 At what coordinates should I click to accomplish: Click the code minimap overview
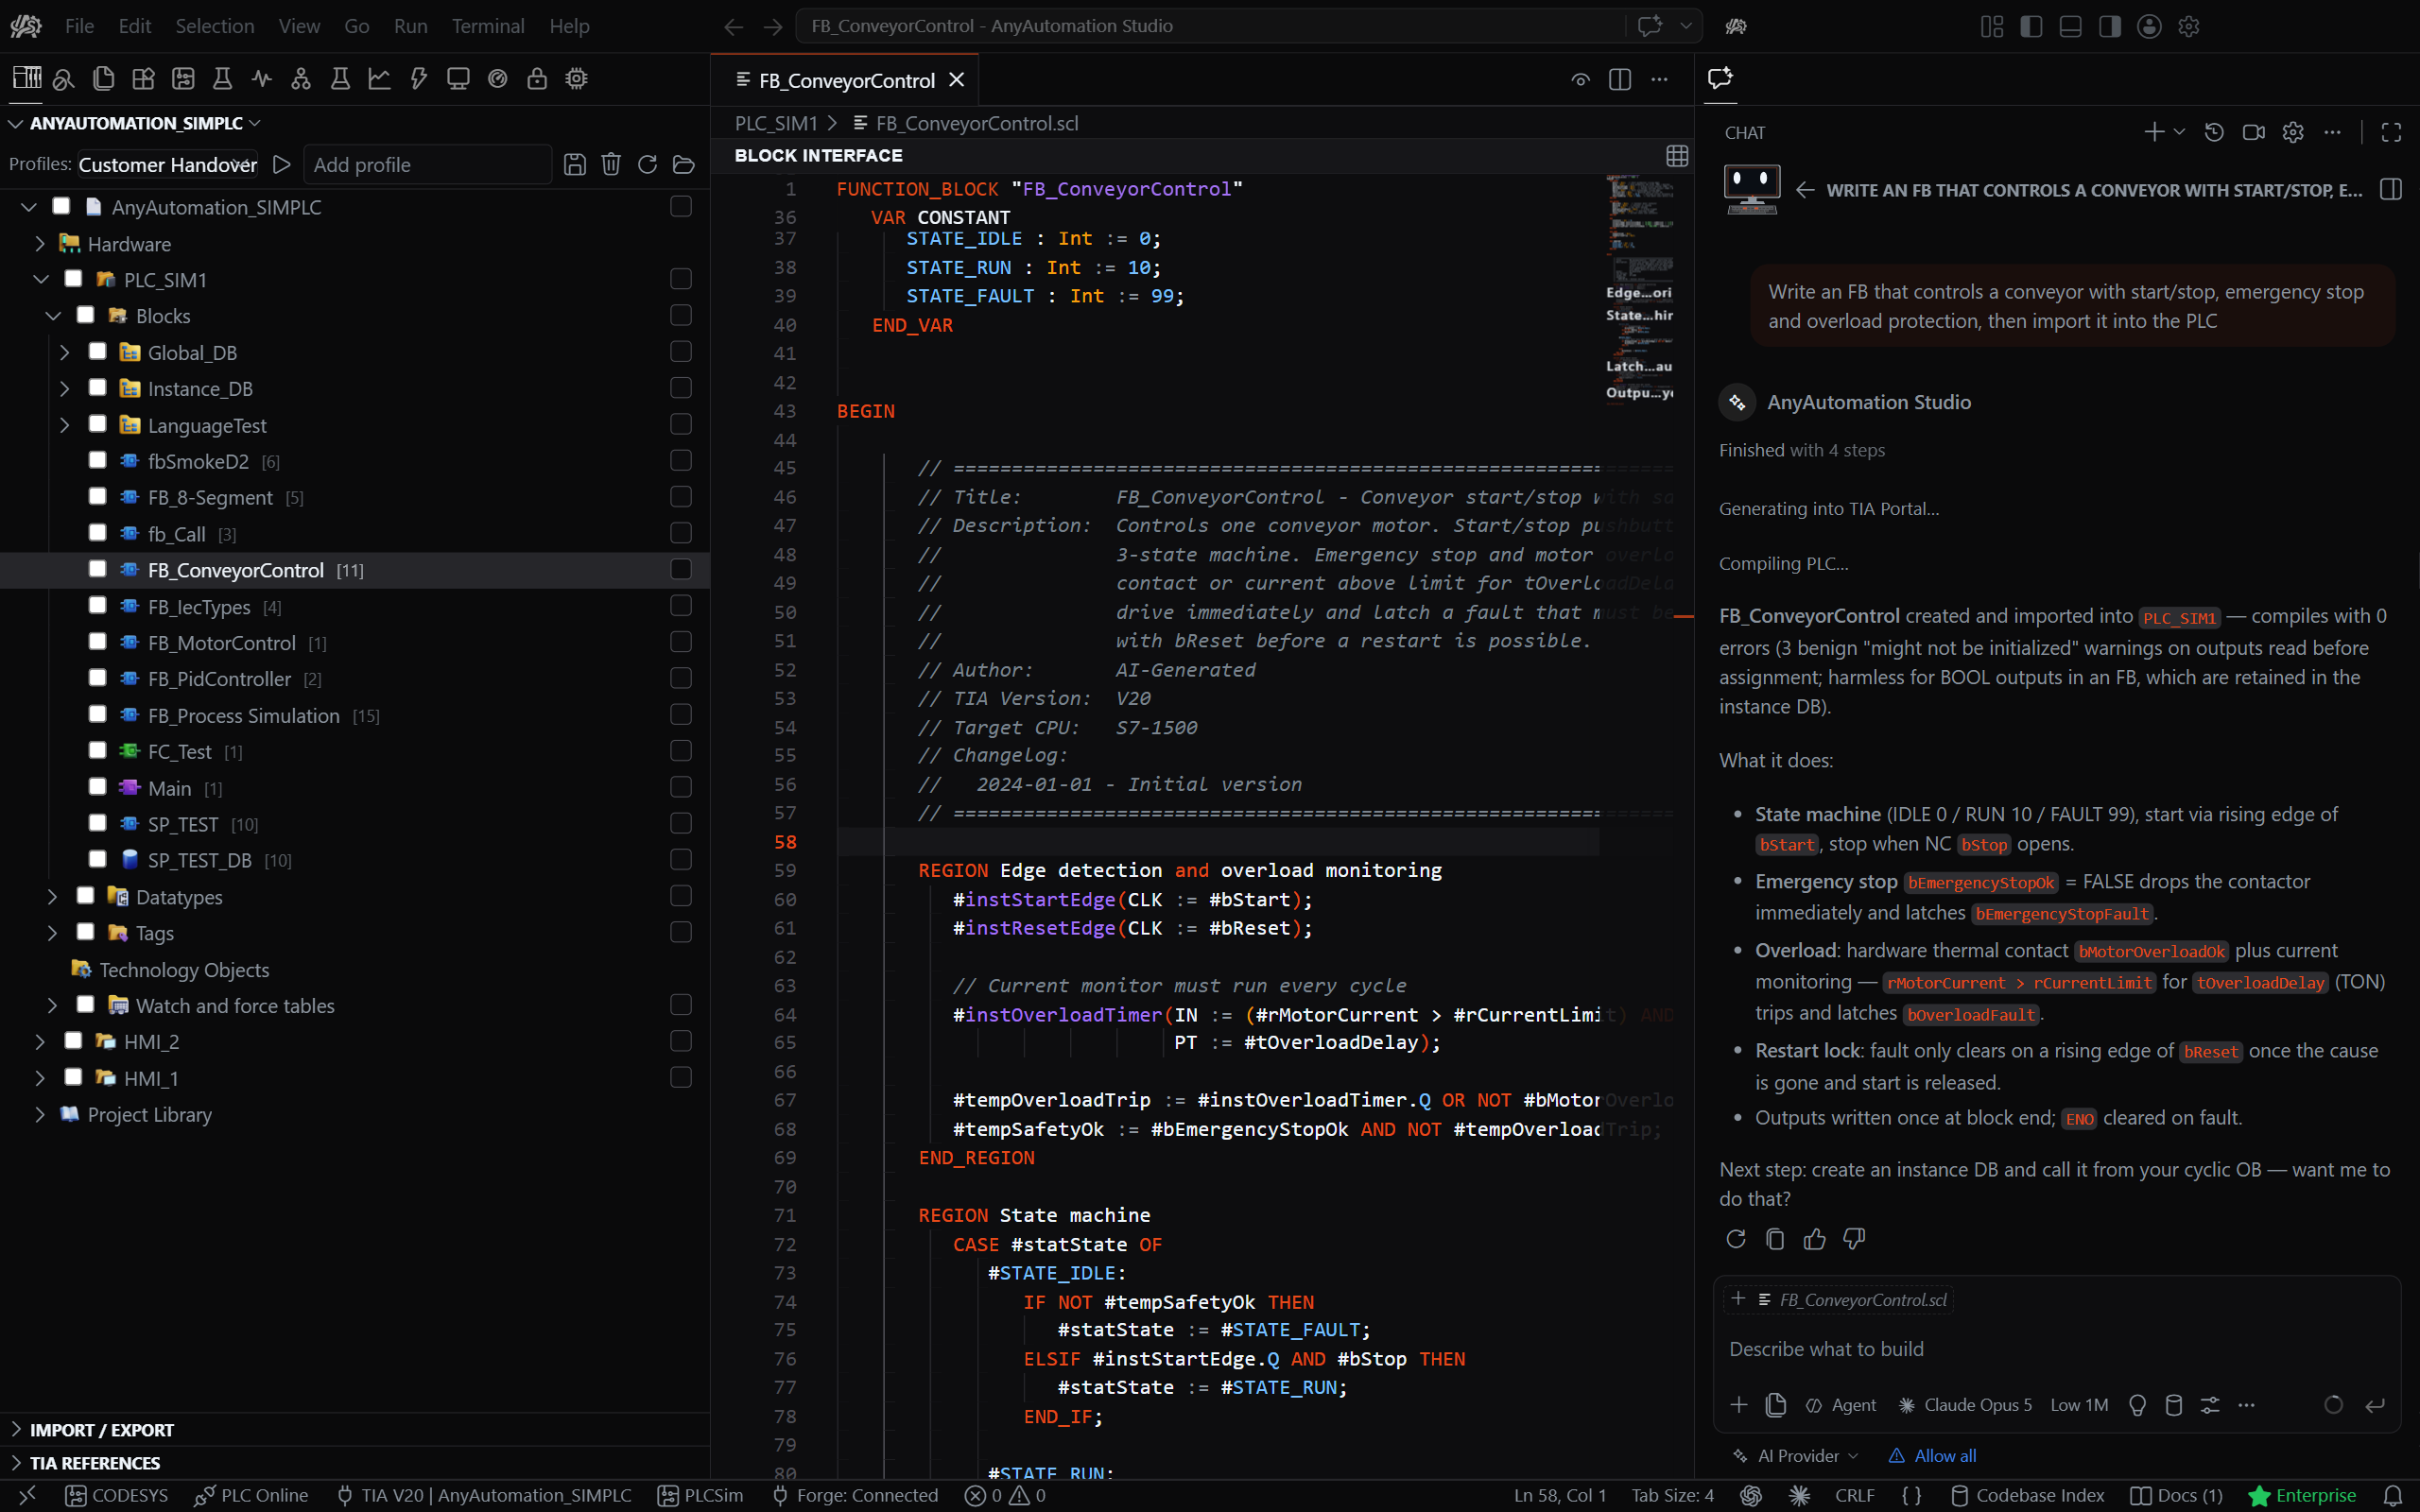(x=1640, y=290)
